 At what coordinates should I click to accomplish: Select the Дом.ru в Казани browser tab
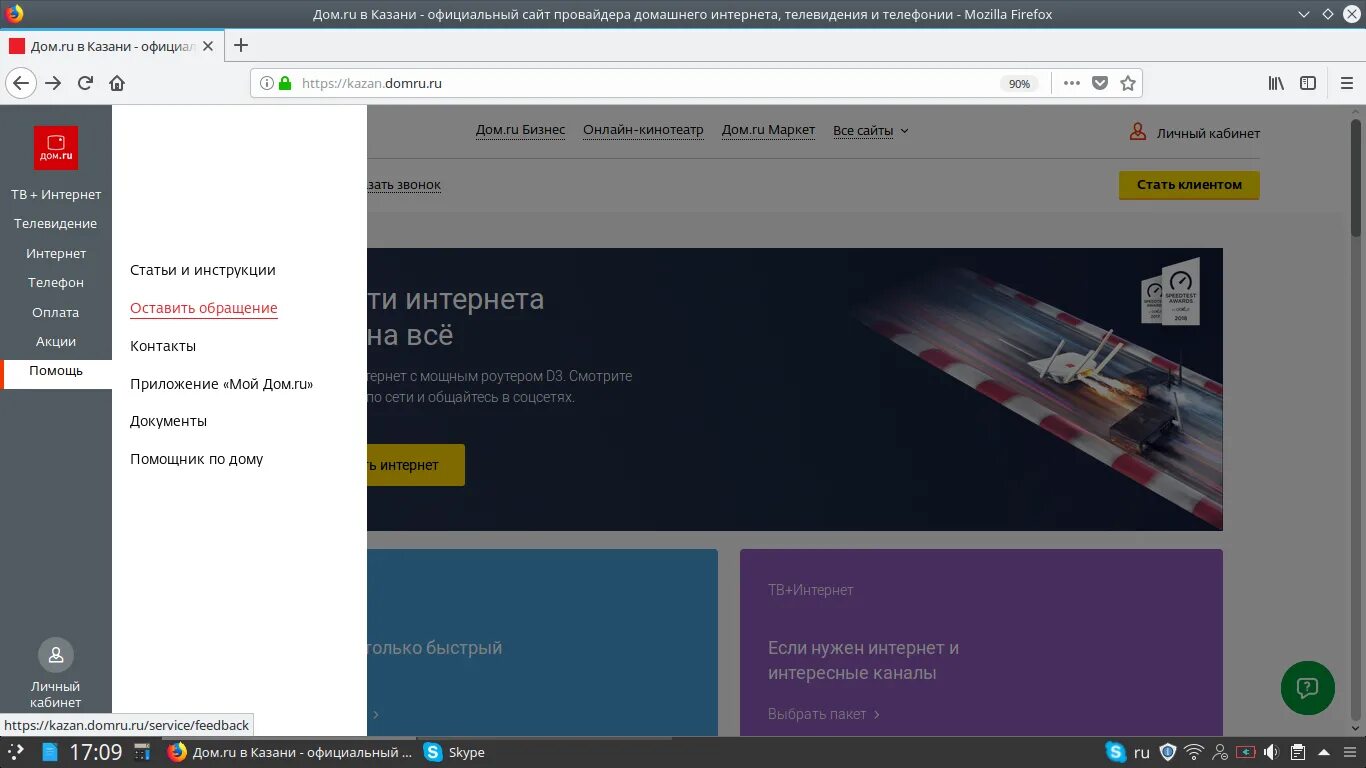(112, 46)
